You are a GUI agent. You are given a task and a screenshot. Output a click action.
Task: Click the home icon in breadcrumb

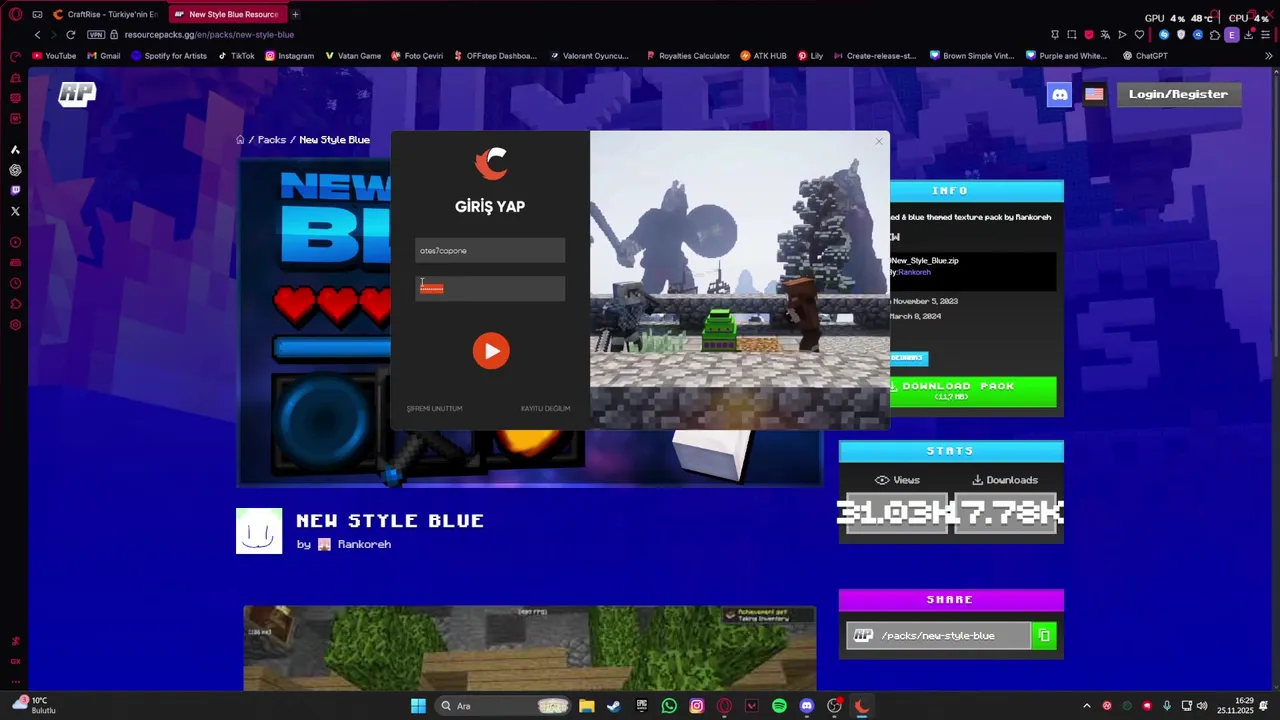coord(240,140)
